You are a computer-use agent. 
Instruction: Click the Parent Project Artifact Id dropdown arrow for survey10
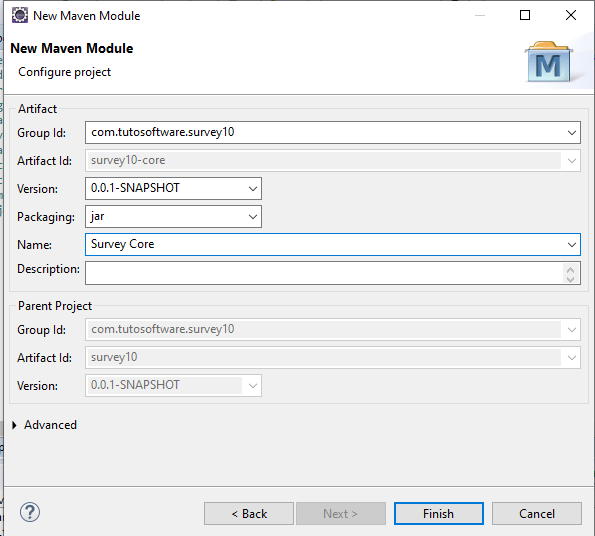click(x=571, y=357)
